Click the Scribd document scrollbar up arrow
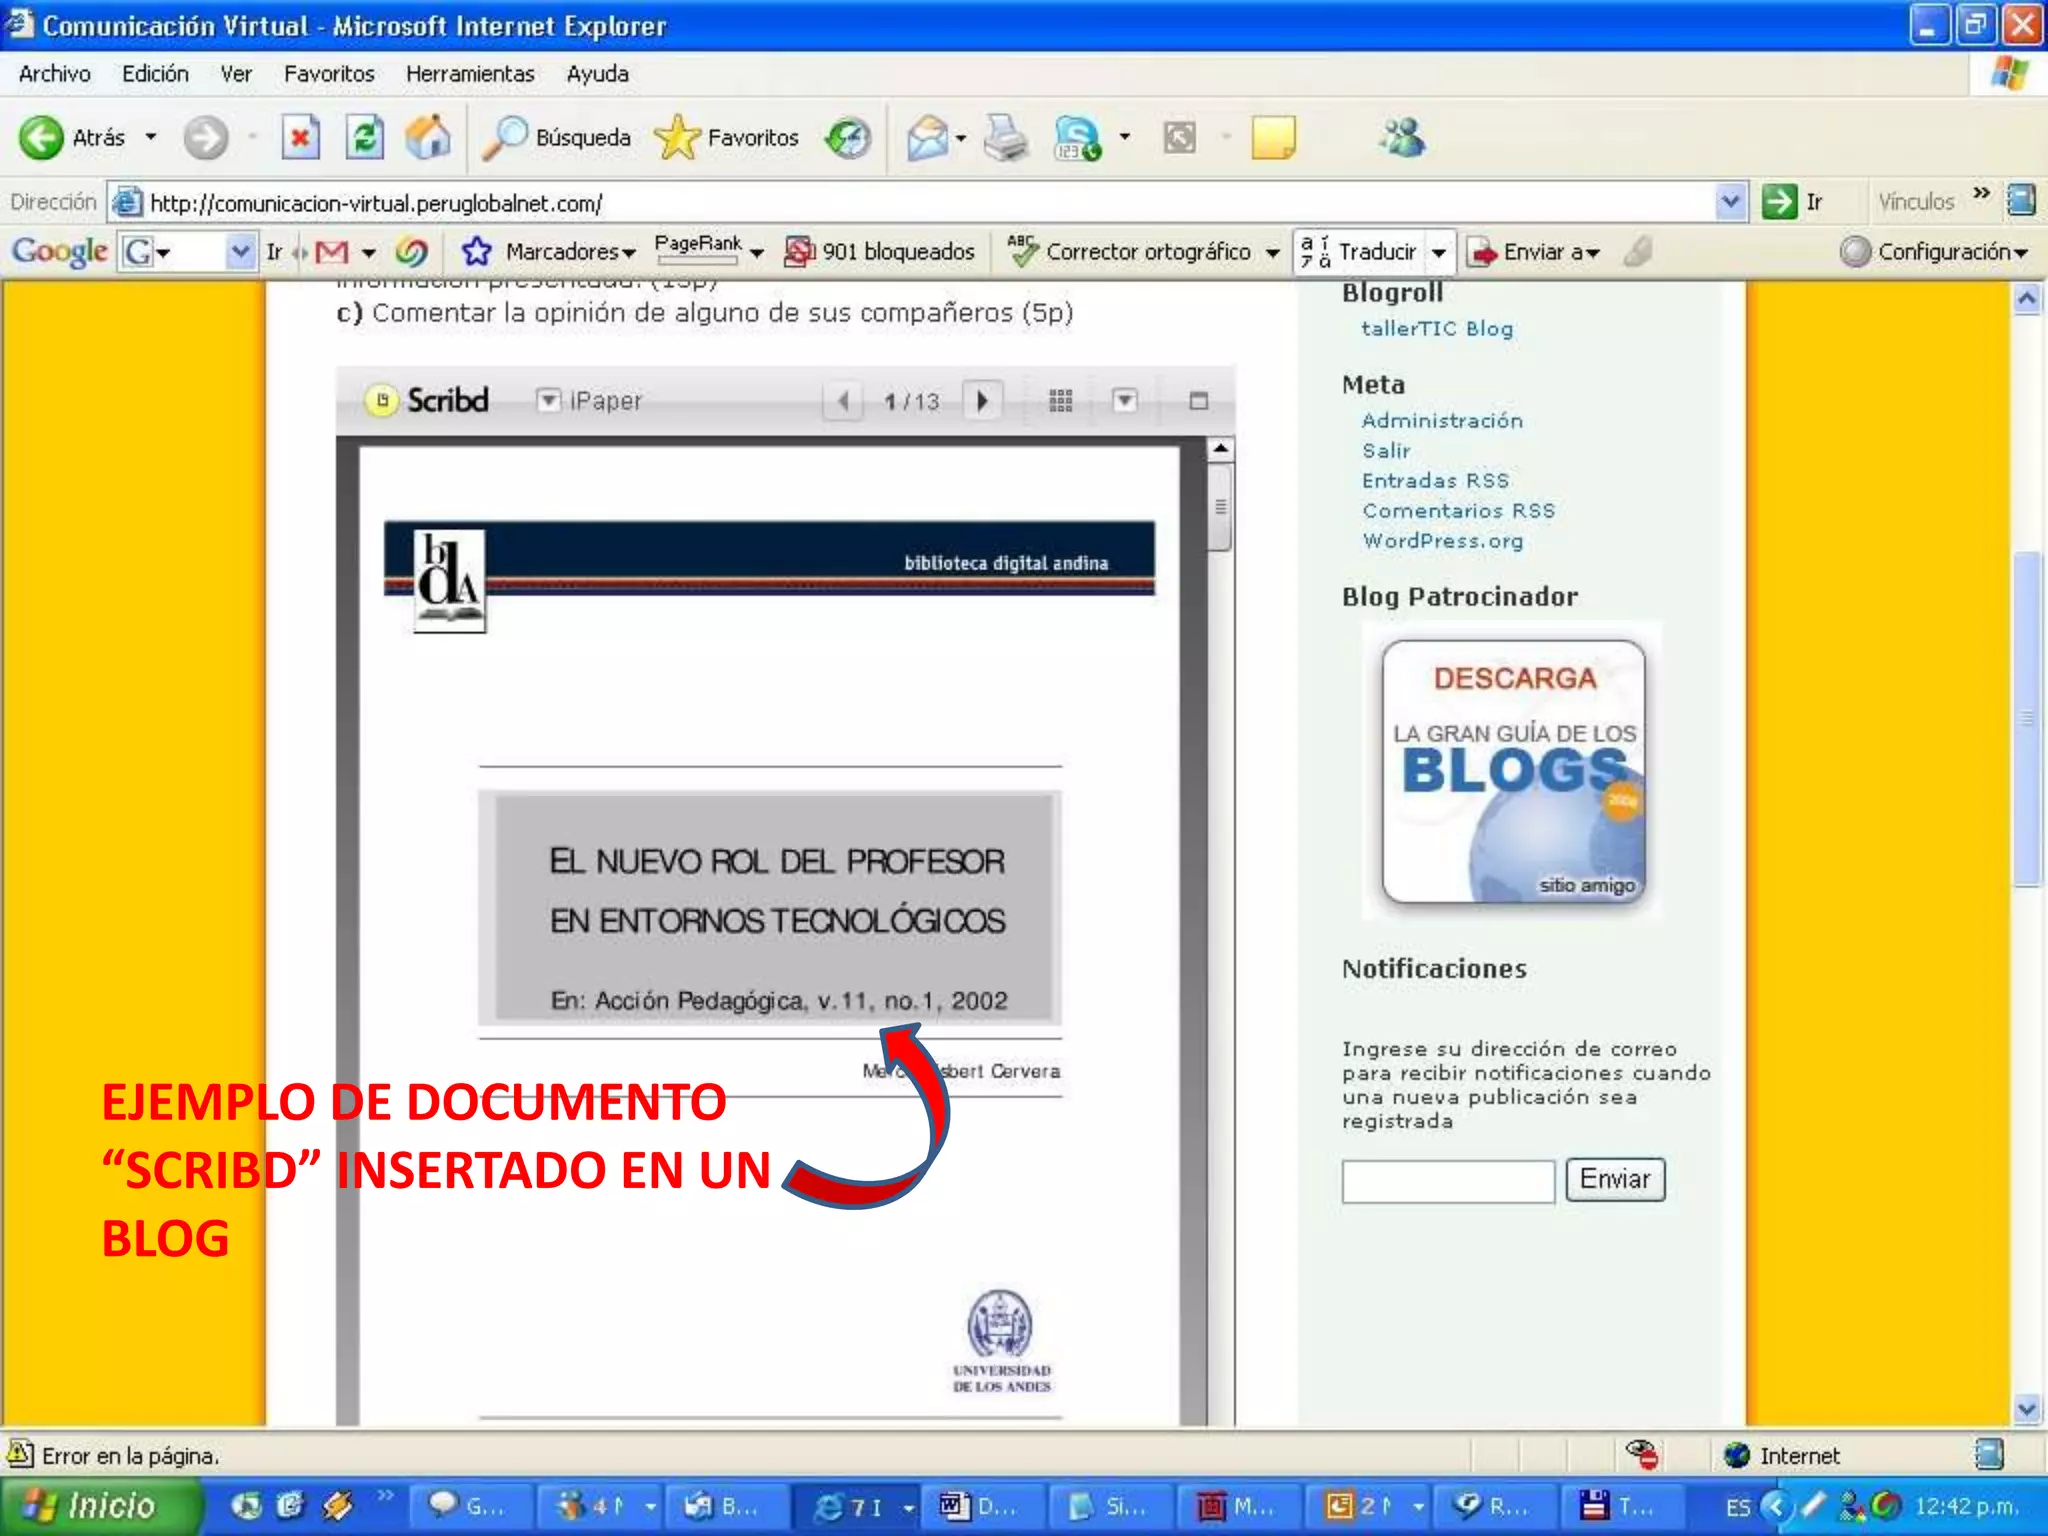The height and width of the screenshot is (1536, 2048). 1220,449
